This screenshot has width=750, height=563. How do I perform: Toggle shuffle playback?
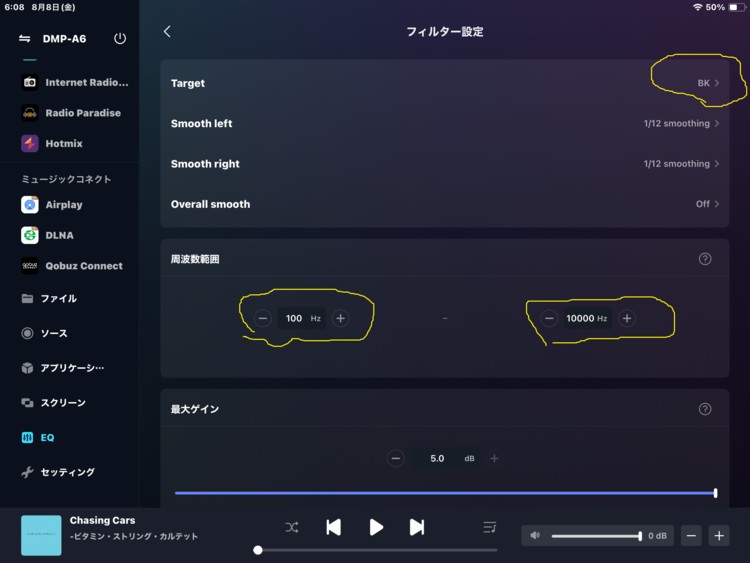pyautogui.click(x=292, y=528)
